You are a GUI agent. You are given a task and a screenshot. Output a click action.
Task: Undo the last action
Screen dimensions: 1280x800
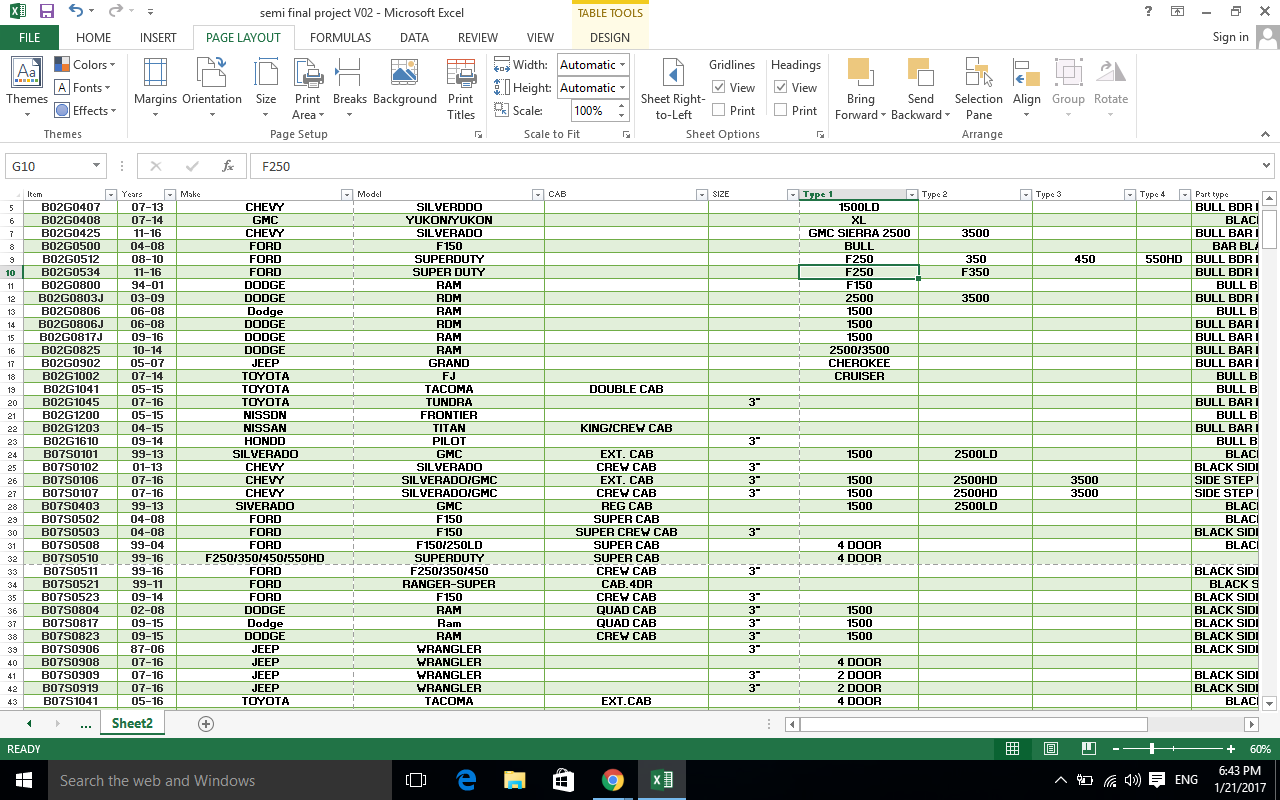(x=76, y=11)
